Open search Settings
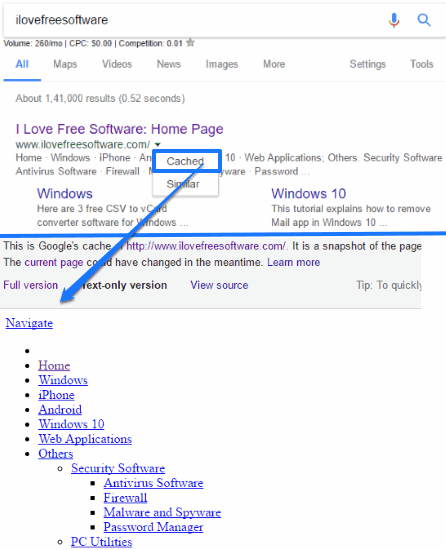 [x=367, y=64]
